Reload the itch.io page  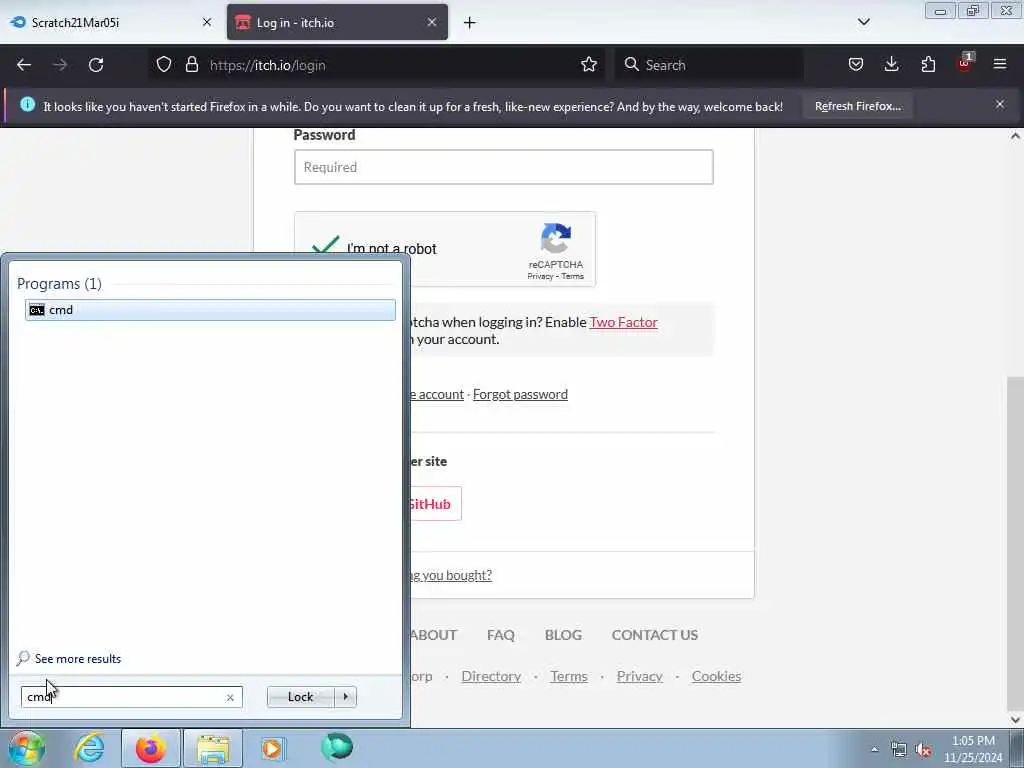coord(96,65)
